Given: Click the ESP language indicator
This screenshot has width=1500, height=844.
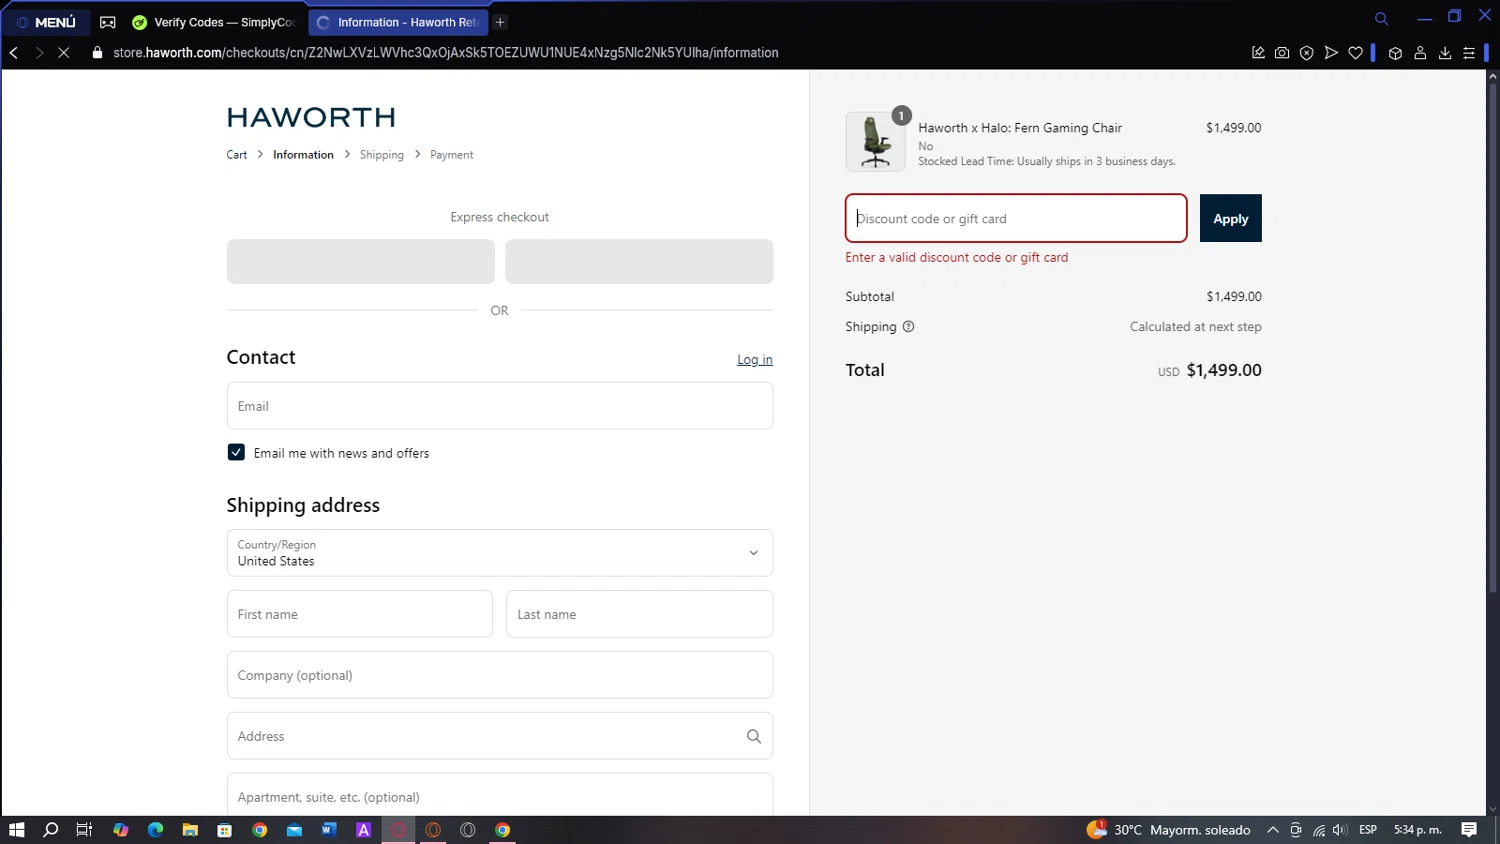Looking at the screenshot, I should pyautogui.click(x=1368, y=830).
